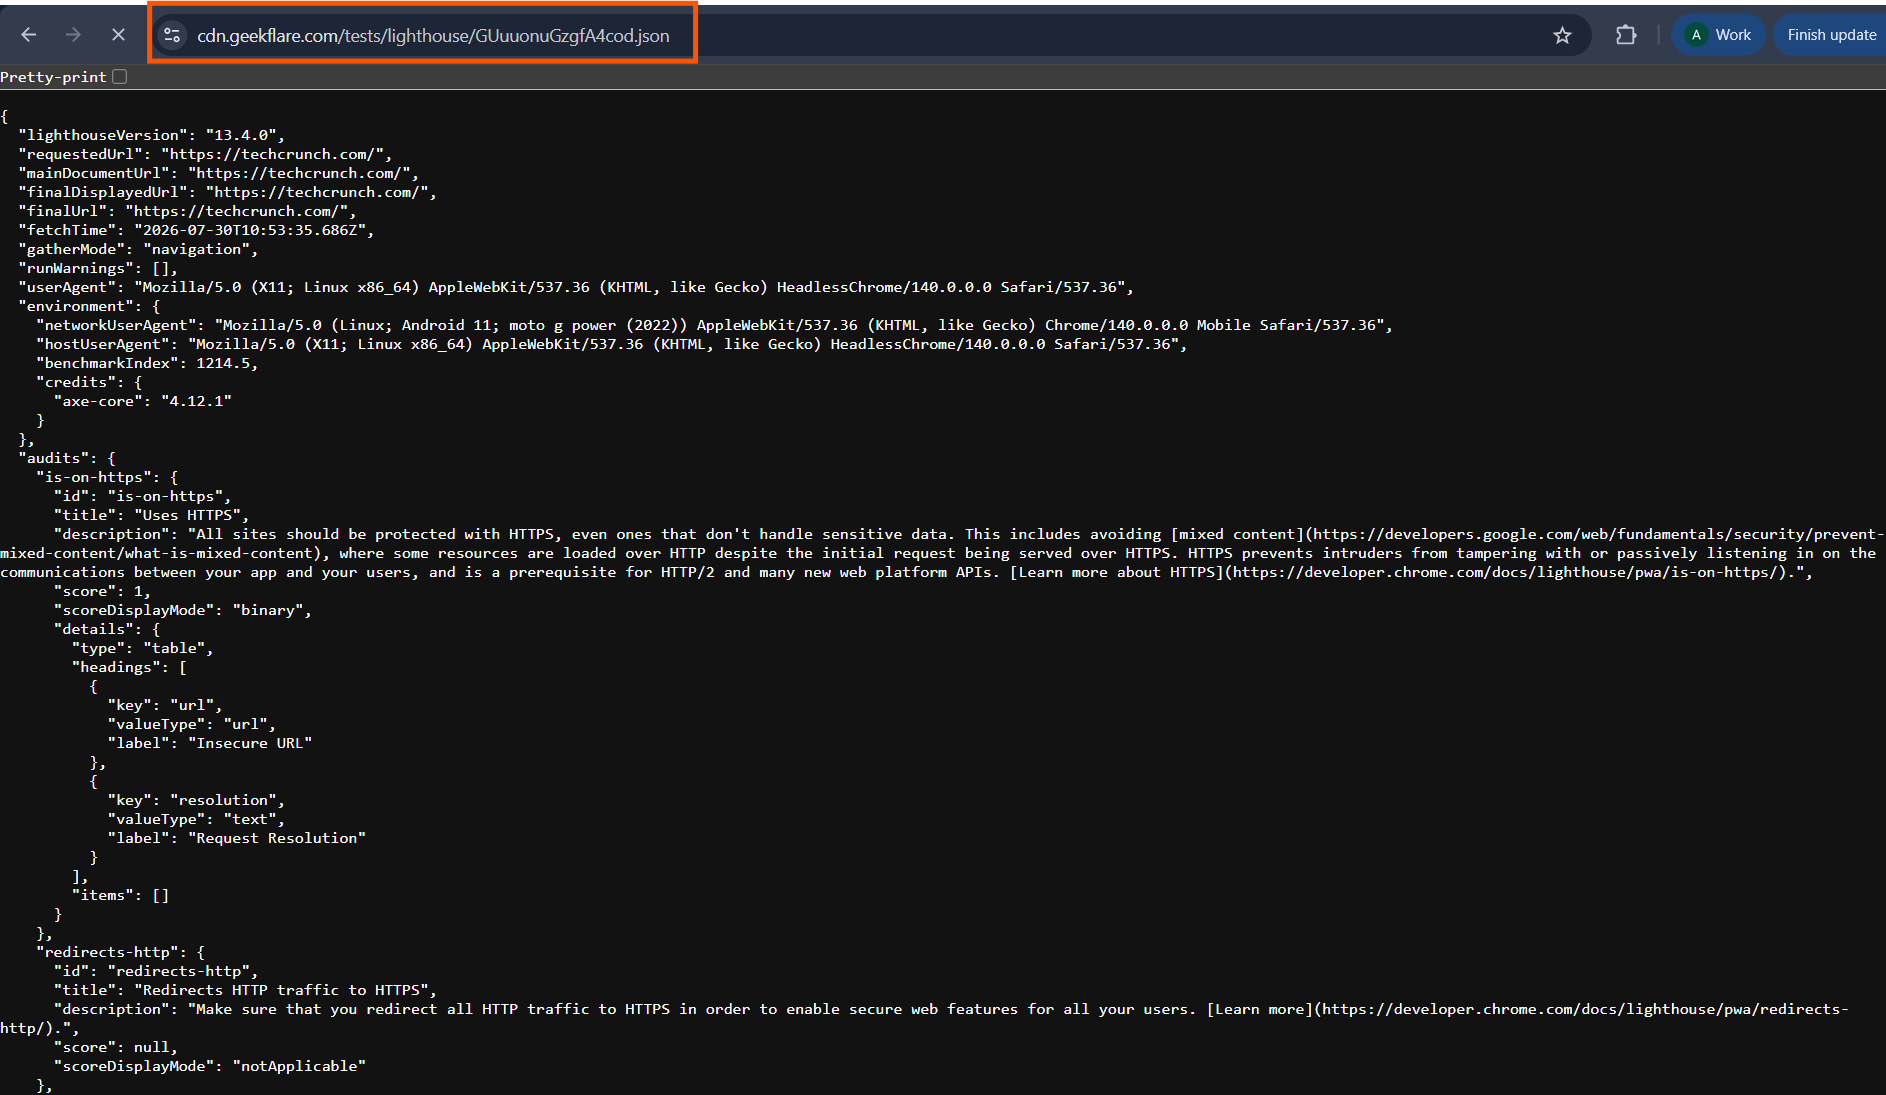Click the "label": "Insecure URL" line
The width and height of the screenshot is (1886, 1095).
click(x=210, y=743)
